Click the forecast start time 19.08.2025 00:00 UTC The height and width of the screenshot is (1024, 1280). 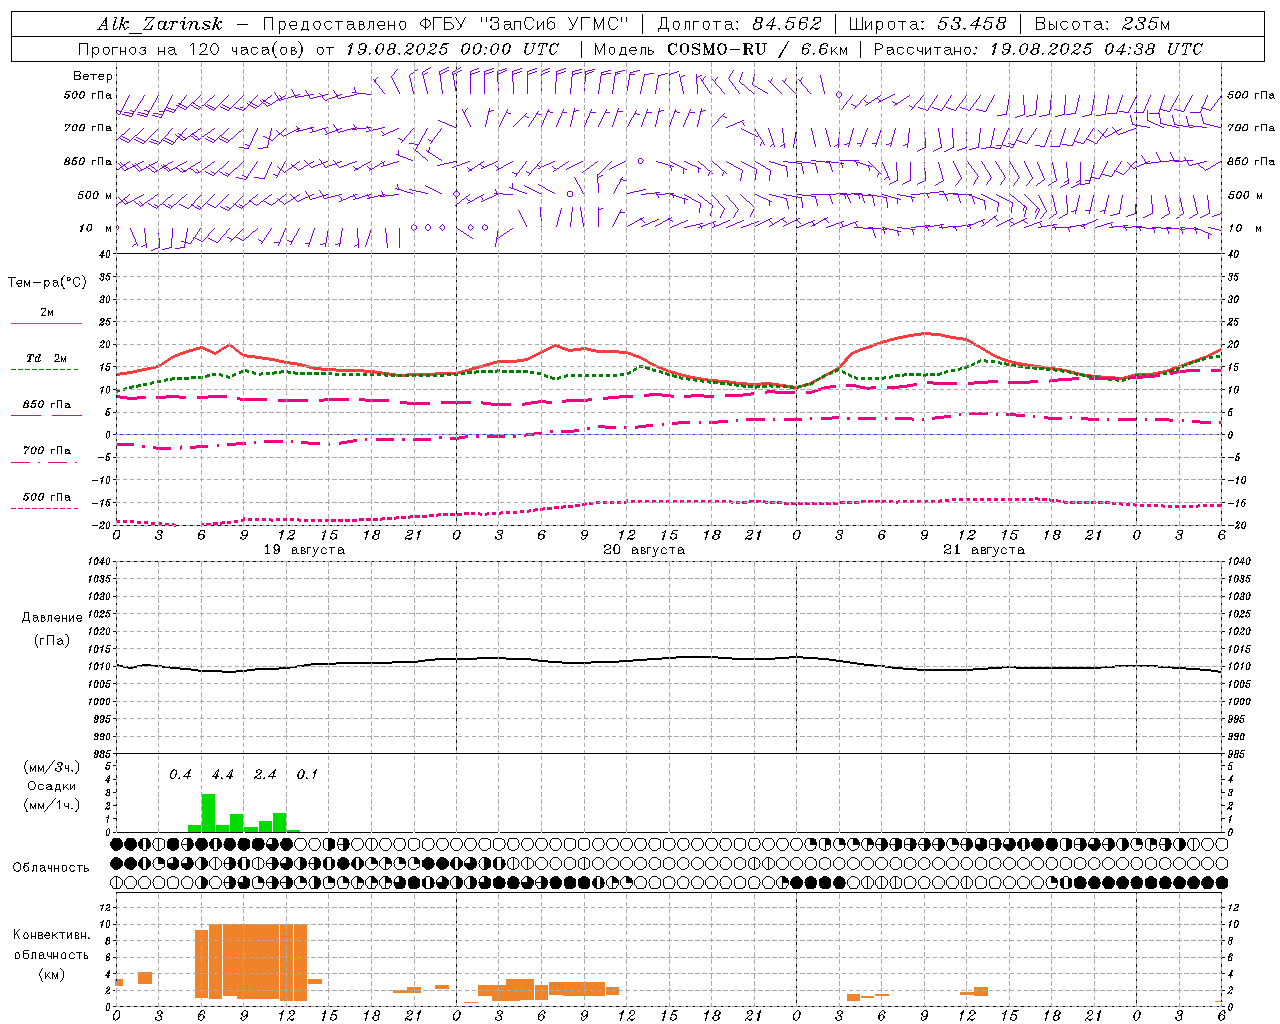click(x=452, y=49)
